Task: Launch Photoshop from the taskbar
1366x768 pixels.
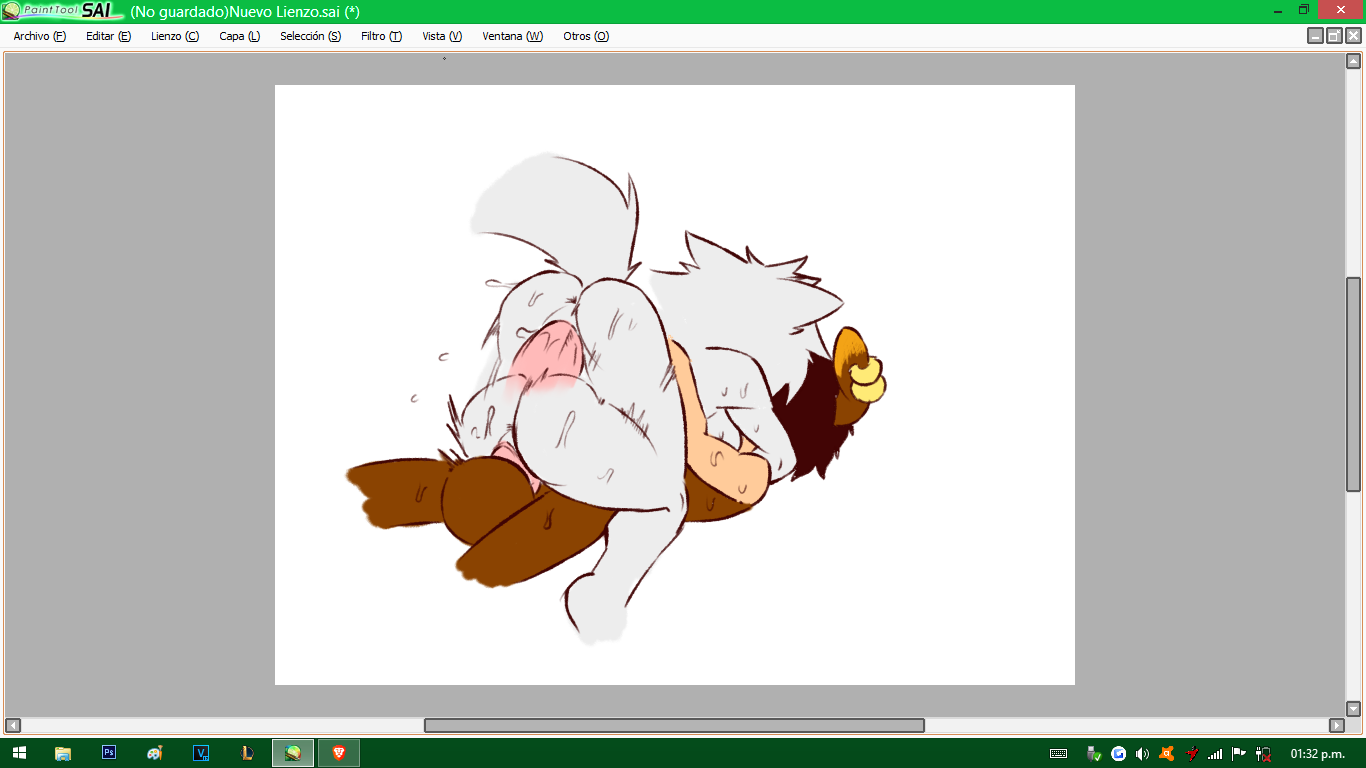Action: coord(109,753)
